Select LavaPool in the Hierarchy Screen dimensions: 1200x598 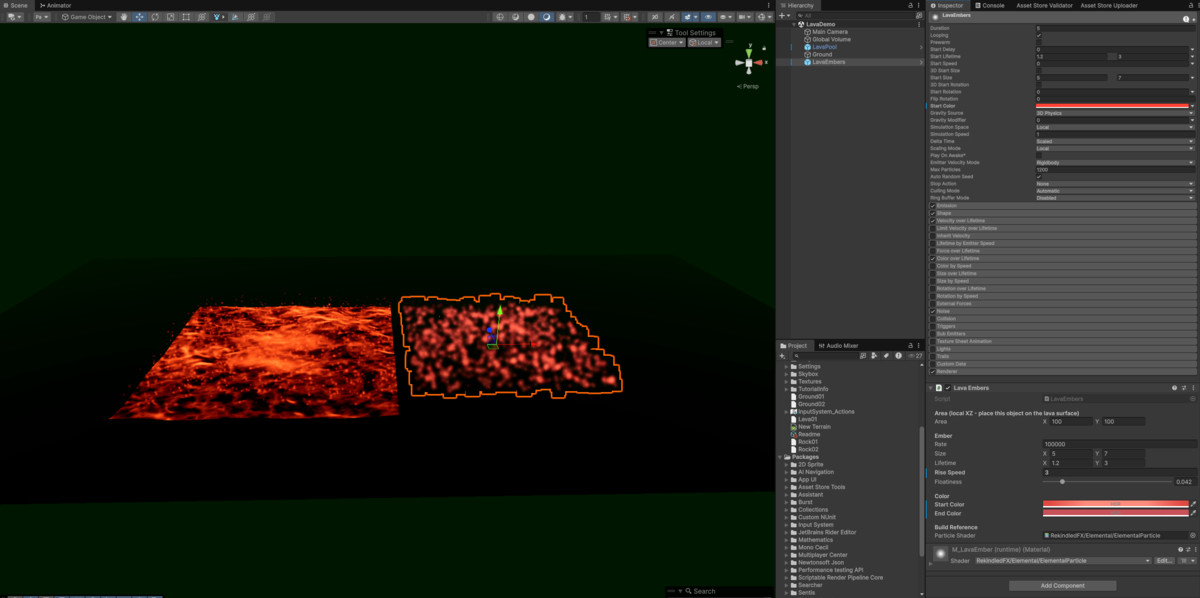(x=824, y=47)
